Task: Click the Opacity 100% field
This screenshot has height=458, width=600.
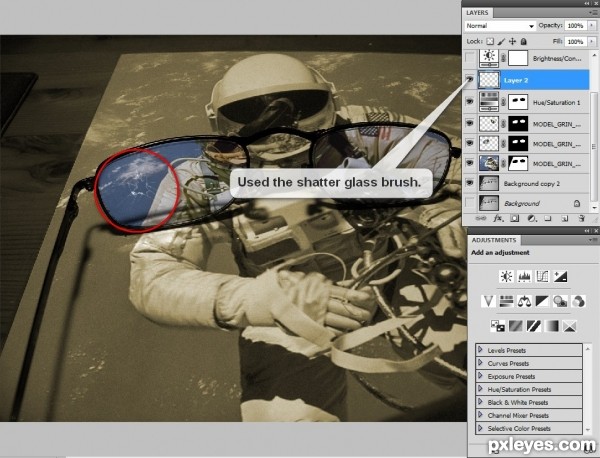Action: (576, 26)
